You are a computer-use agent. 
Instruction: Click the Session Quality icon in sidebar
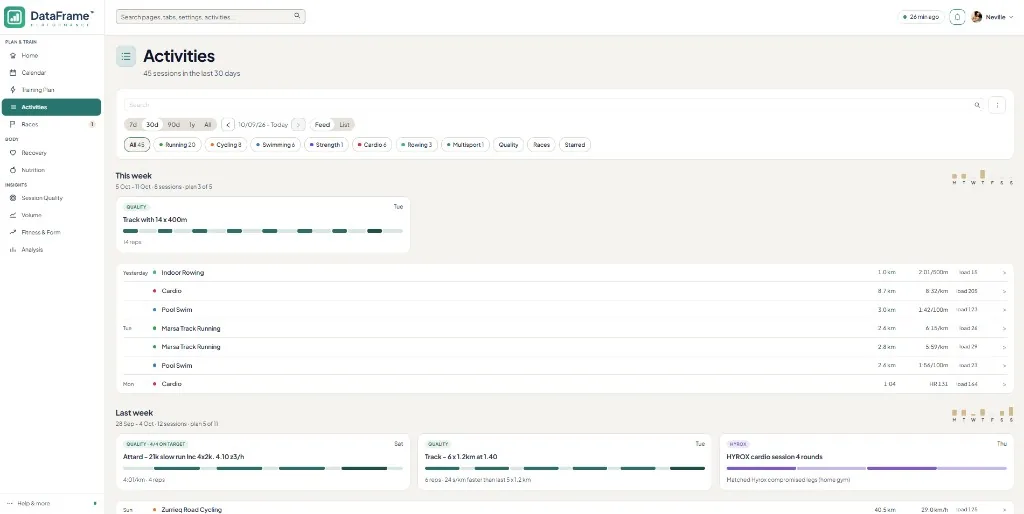(12, 198)
